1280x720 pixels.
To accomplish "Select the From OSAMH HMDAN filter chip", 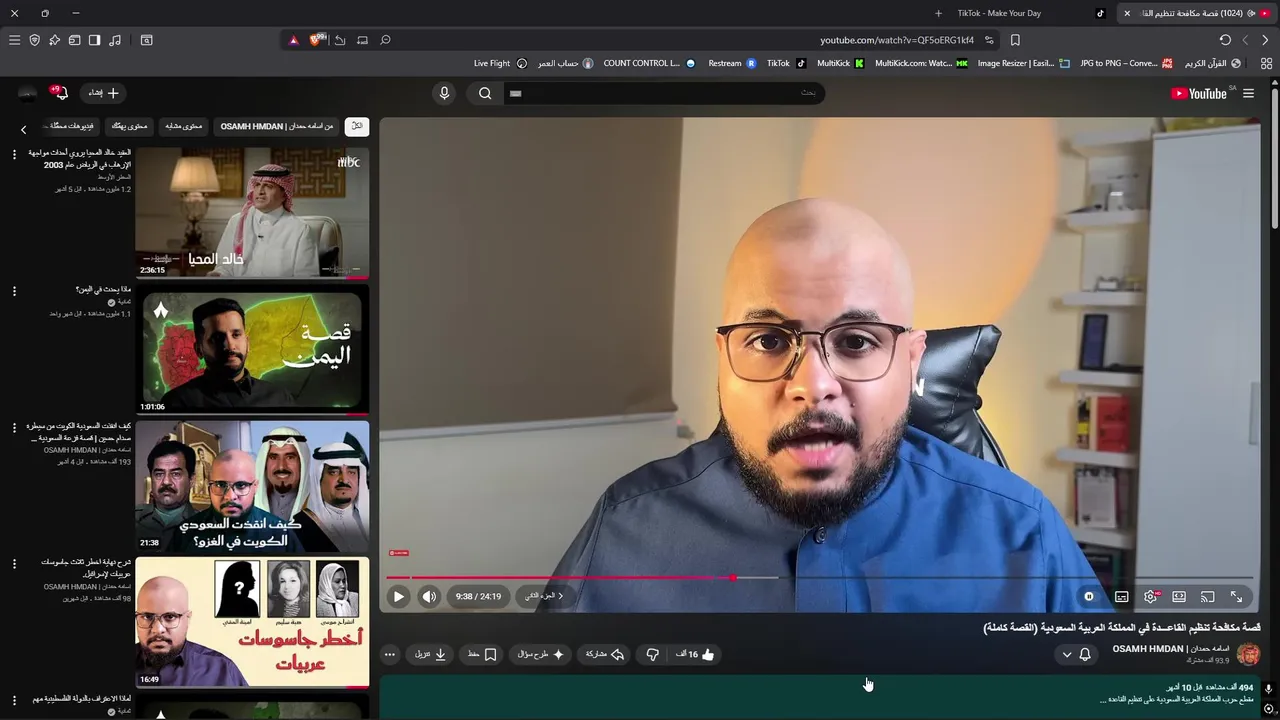I will pos(277,126).
